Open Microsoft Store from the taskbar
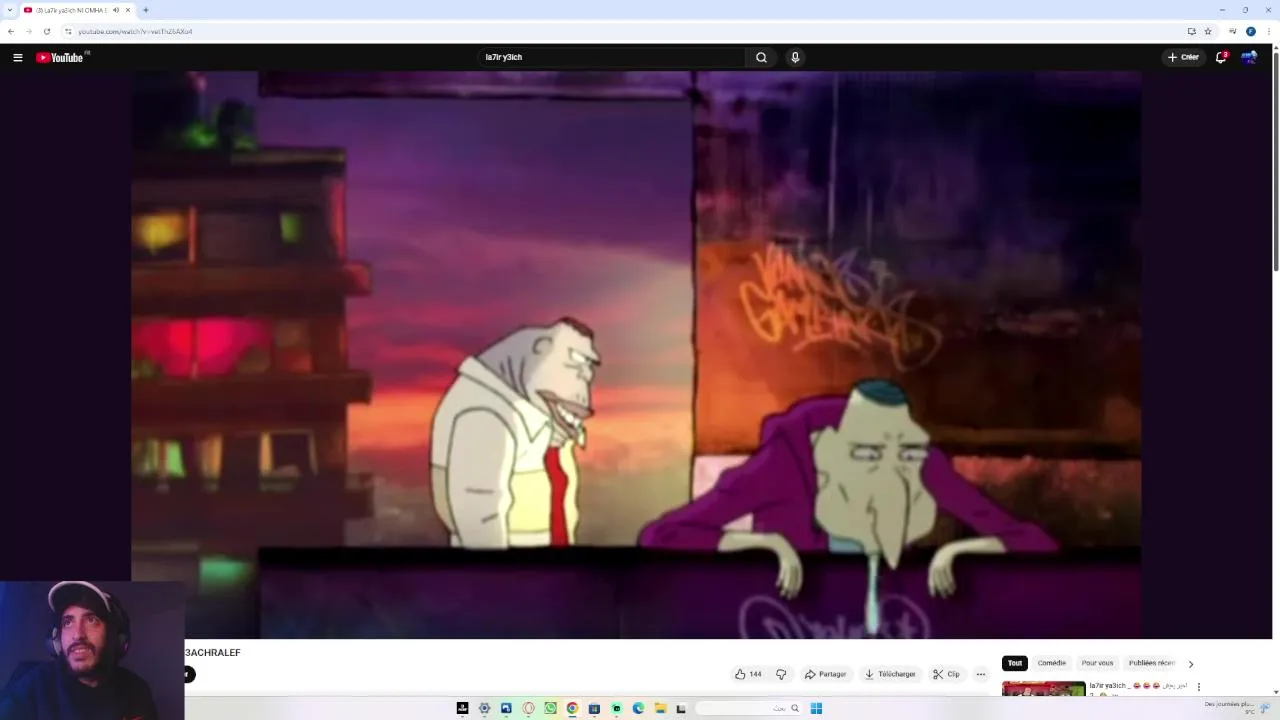 pos(594,708)
